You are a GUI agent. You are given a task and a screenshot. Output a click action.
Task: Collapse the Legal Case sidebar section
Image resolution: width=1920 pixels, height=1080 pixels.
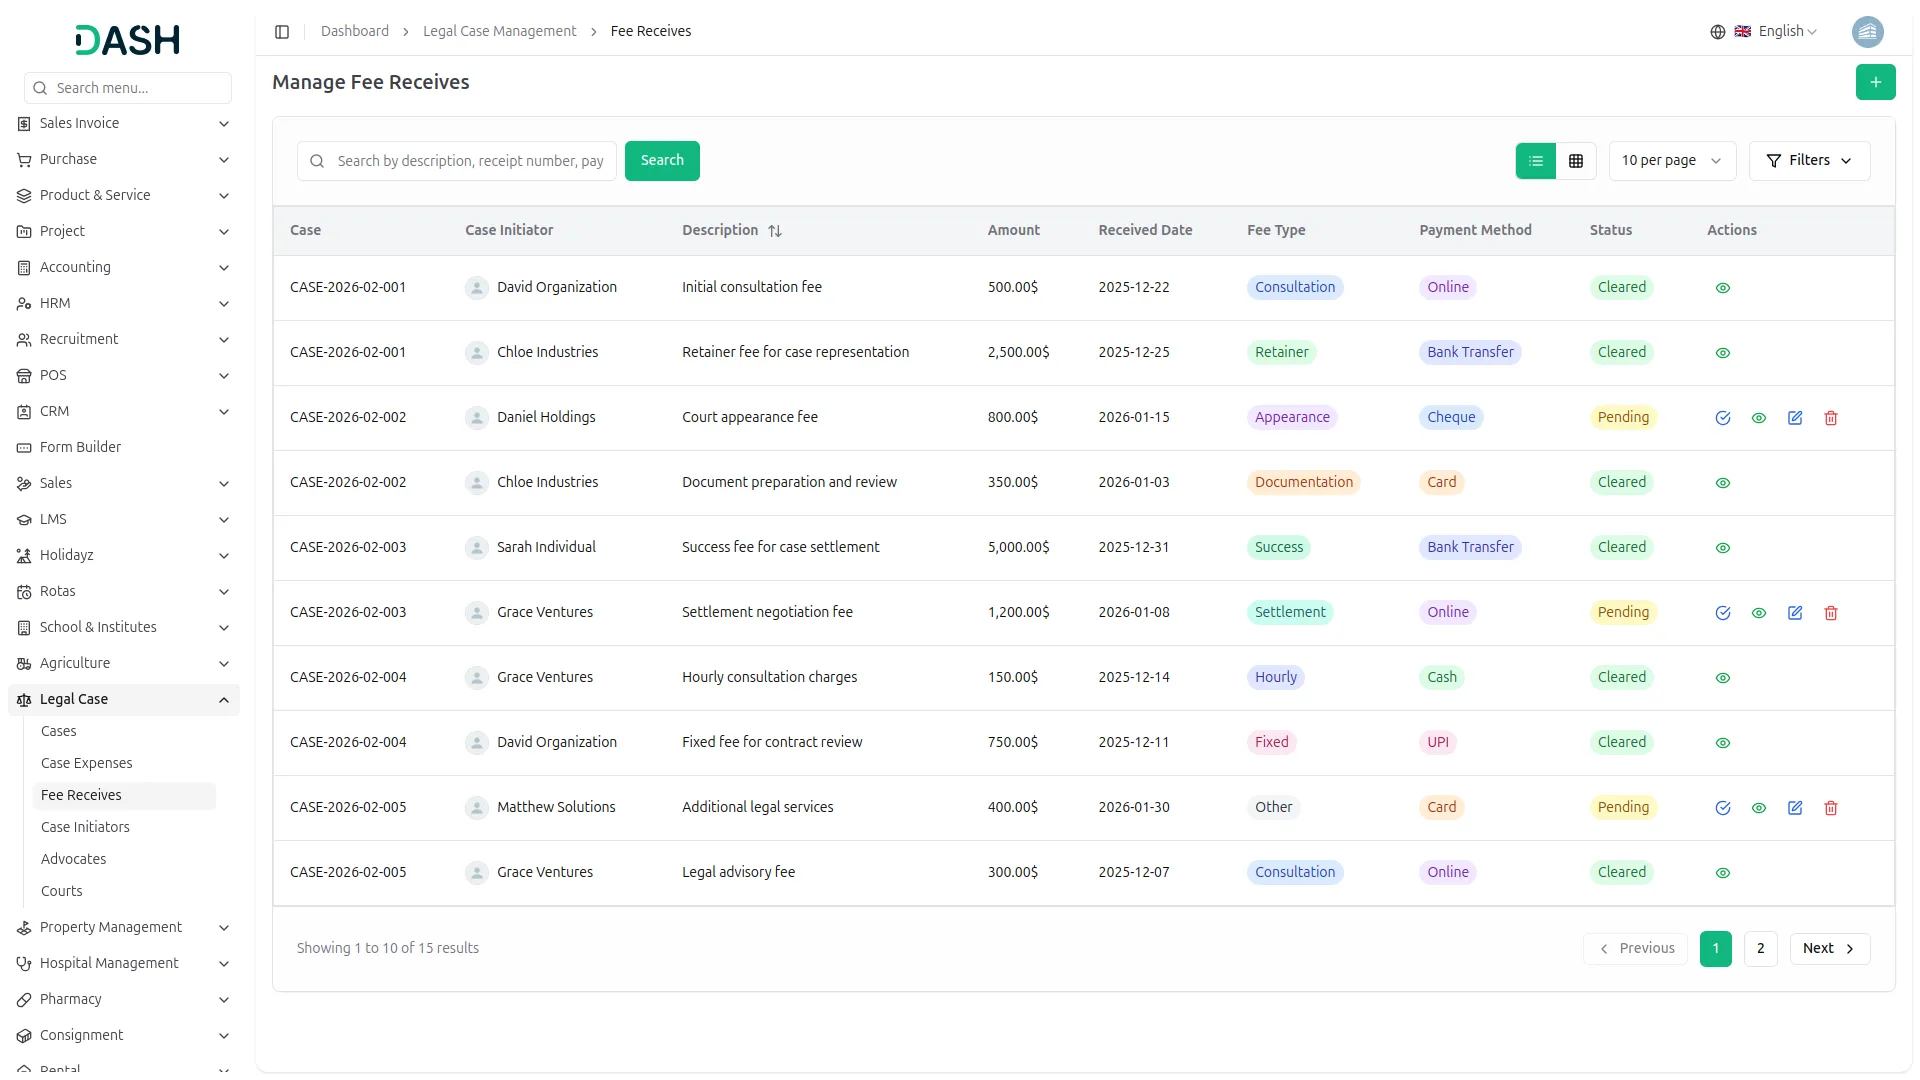tap(122, 699)
